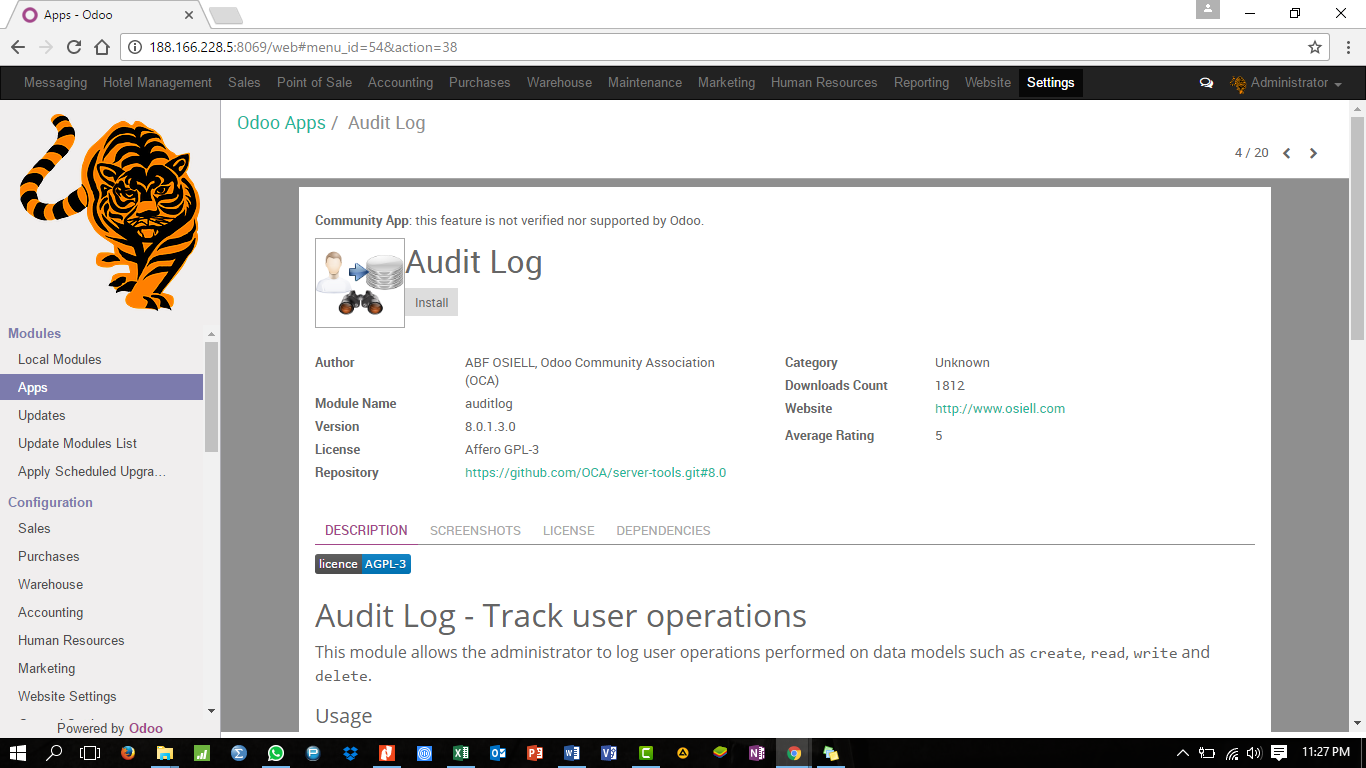Install the Audit Log module
The image size is (1366, 768).
[x=432, y=303]
